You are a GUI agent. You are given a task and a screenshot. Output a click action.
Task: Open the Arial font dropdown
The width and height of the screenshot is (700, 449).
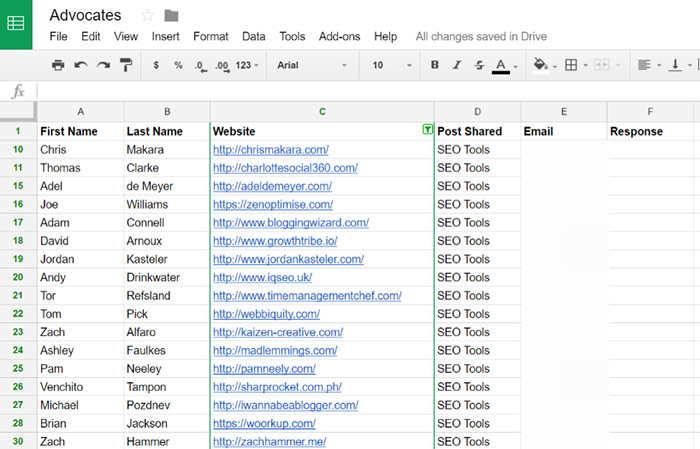[x=312, y=65]
